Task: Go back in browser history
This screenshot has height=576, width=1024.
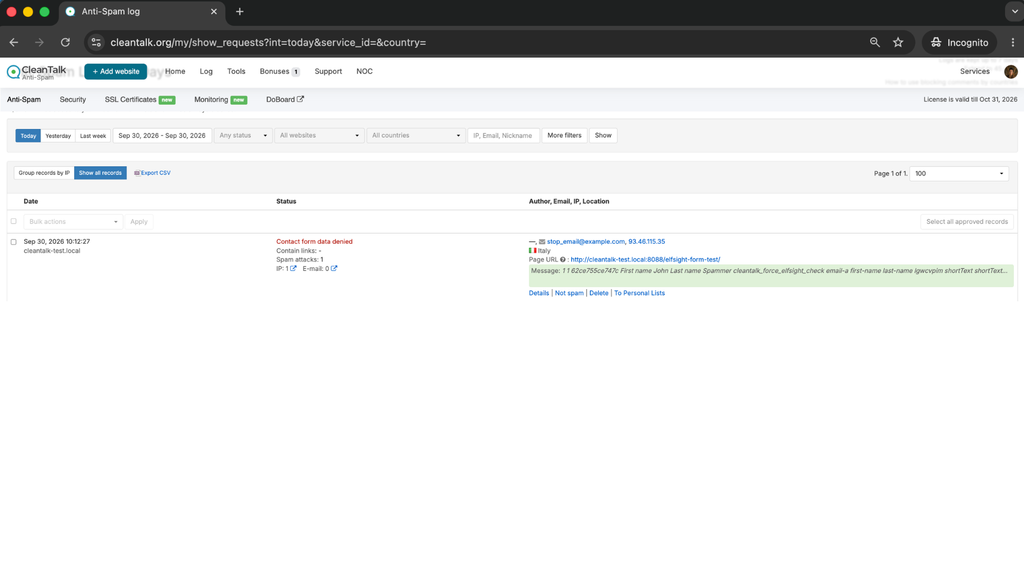Action: click(x=14, y=42)
